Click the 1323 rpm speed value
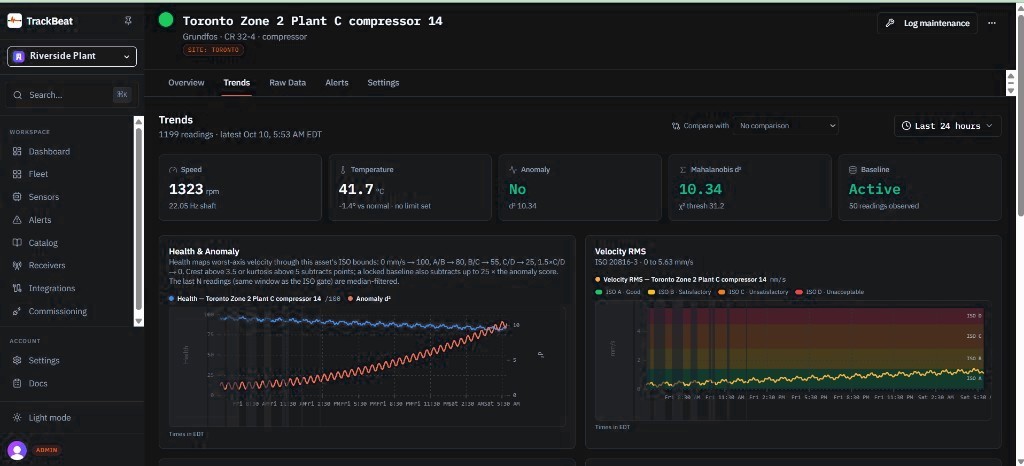Image resolution: width=1024 pixels, height=466 pixels. click(x=194, y=190)
